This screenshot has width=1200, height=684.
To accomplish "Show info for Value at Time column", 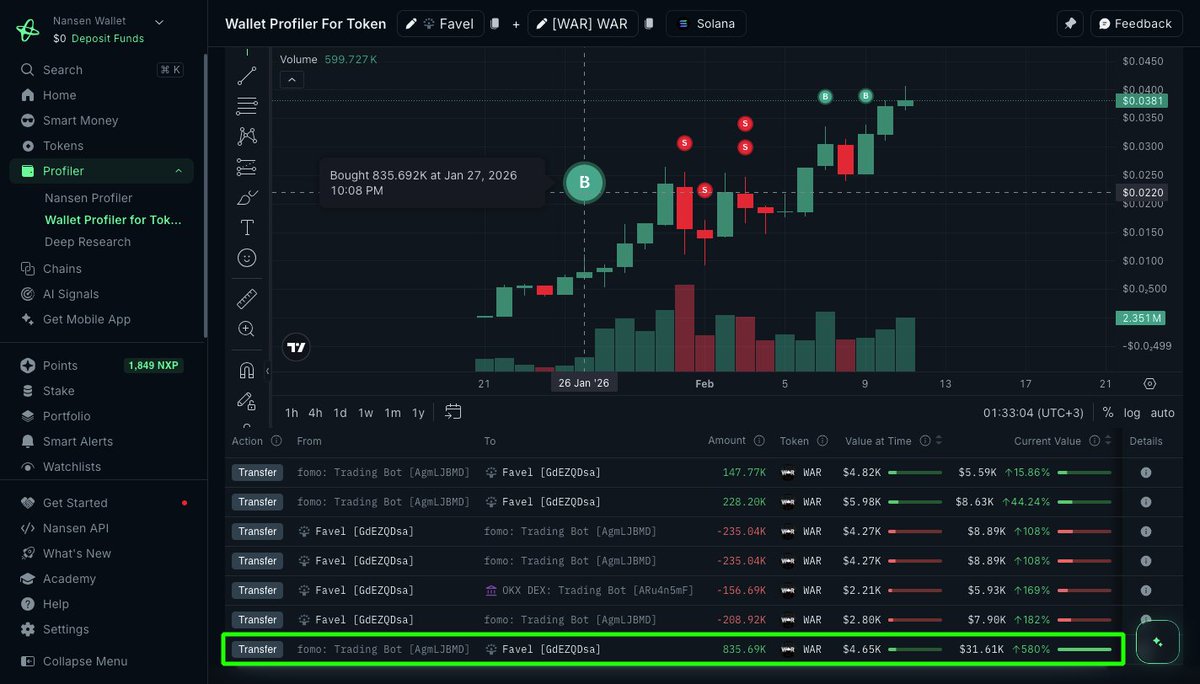I will point(925,441).
